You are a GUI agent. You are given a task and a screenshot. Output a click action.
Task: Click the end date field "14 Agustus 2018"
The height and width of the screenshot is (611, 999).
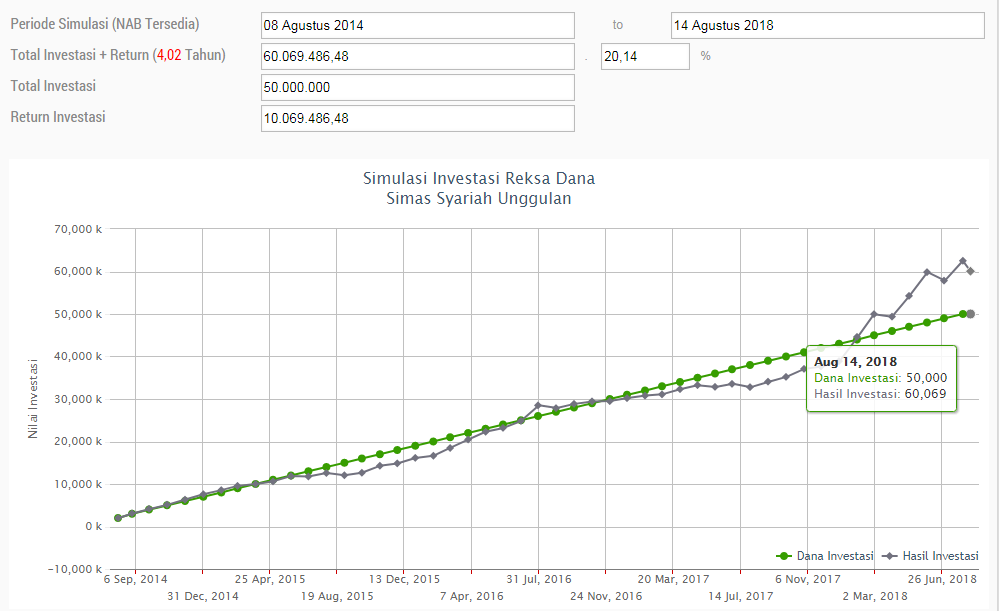pyautogui.click(x=826, y=25)
